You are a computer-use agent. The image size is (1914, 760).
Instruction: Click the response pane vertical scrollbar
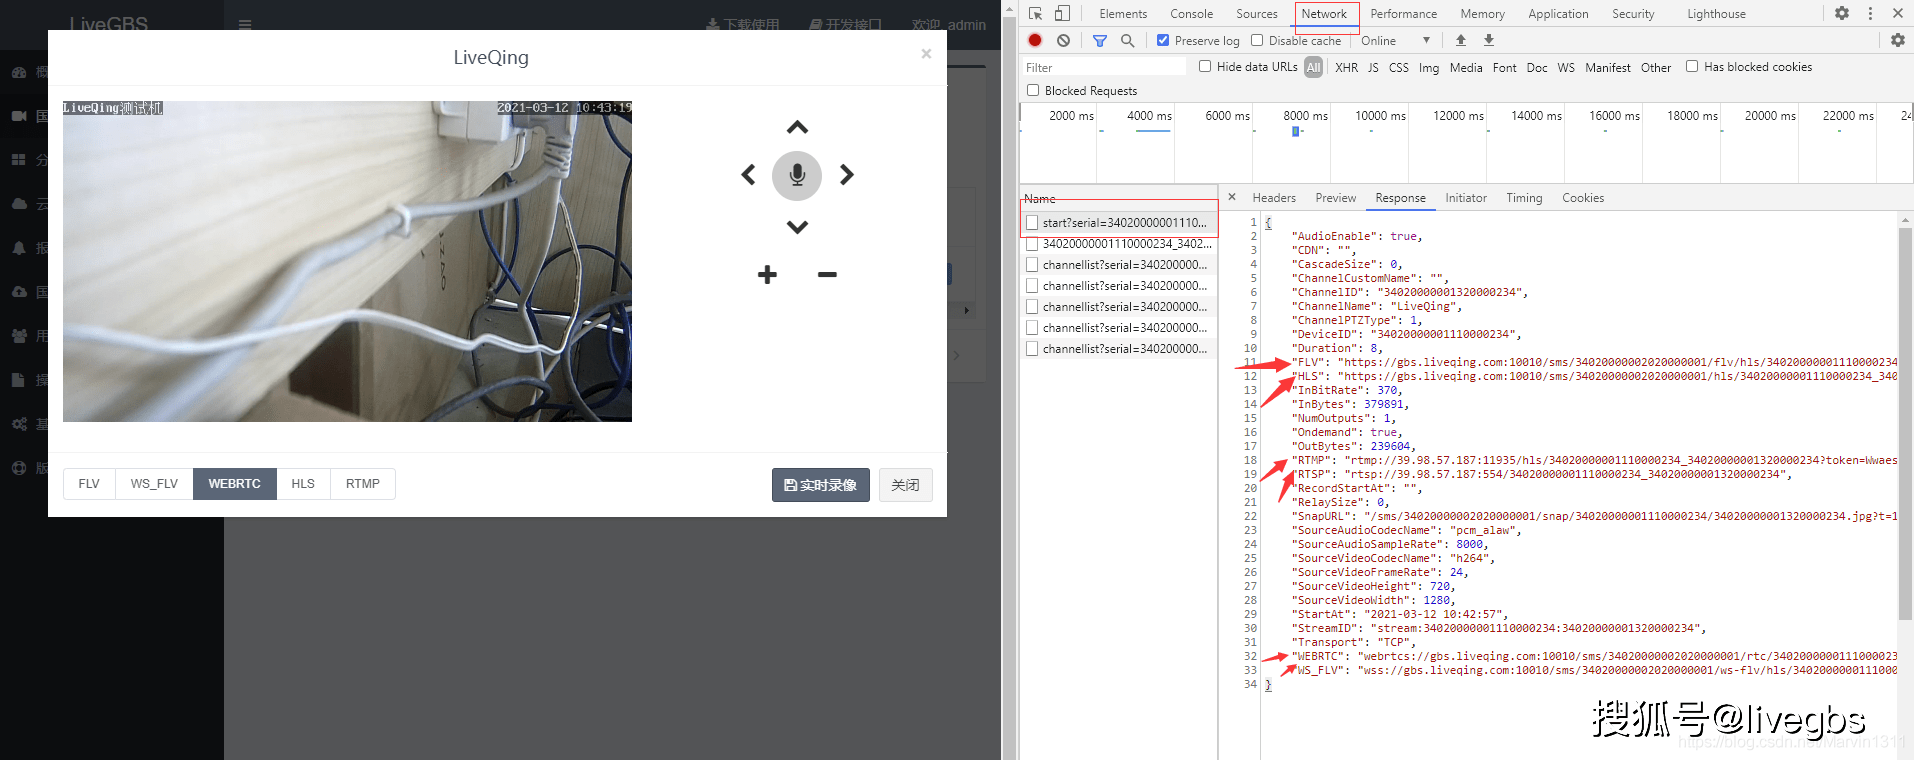(x=1905, y=423)
